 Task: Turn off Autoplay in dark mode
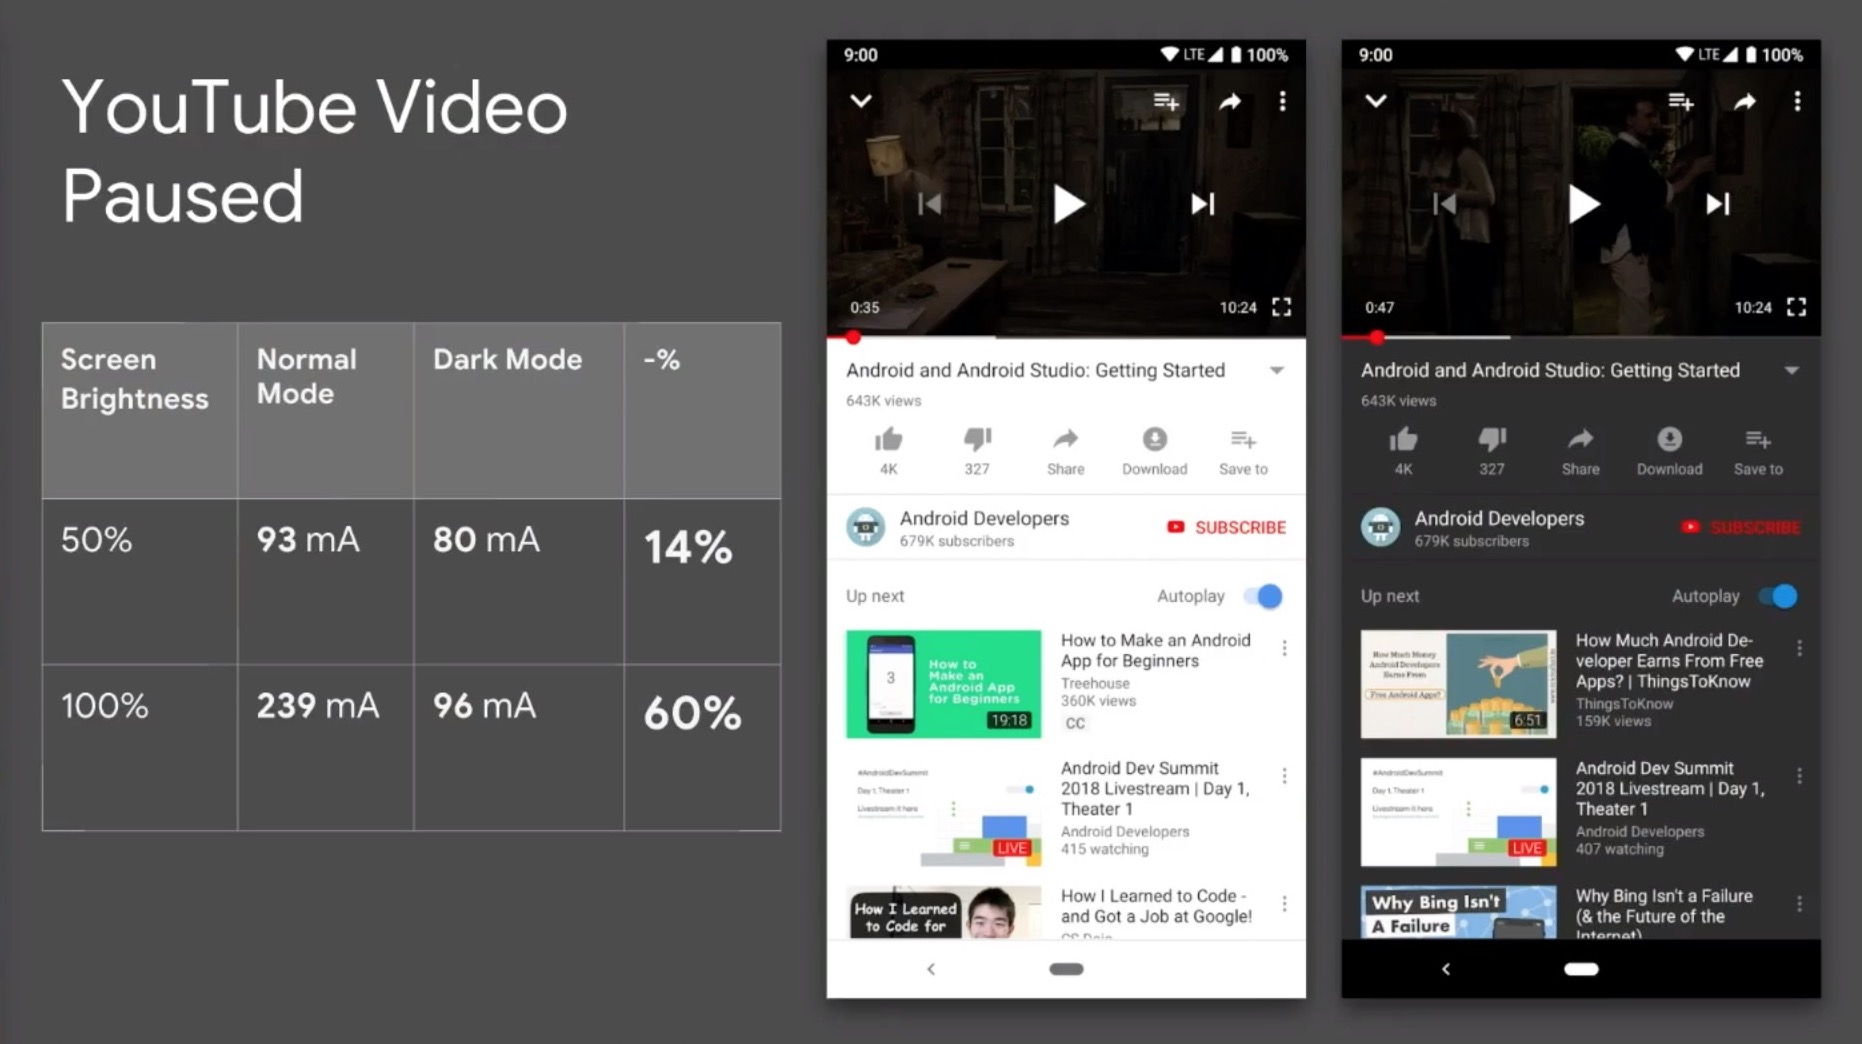(1777, 596)
